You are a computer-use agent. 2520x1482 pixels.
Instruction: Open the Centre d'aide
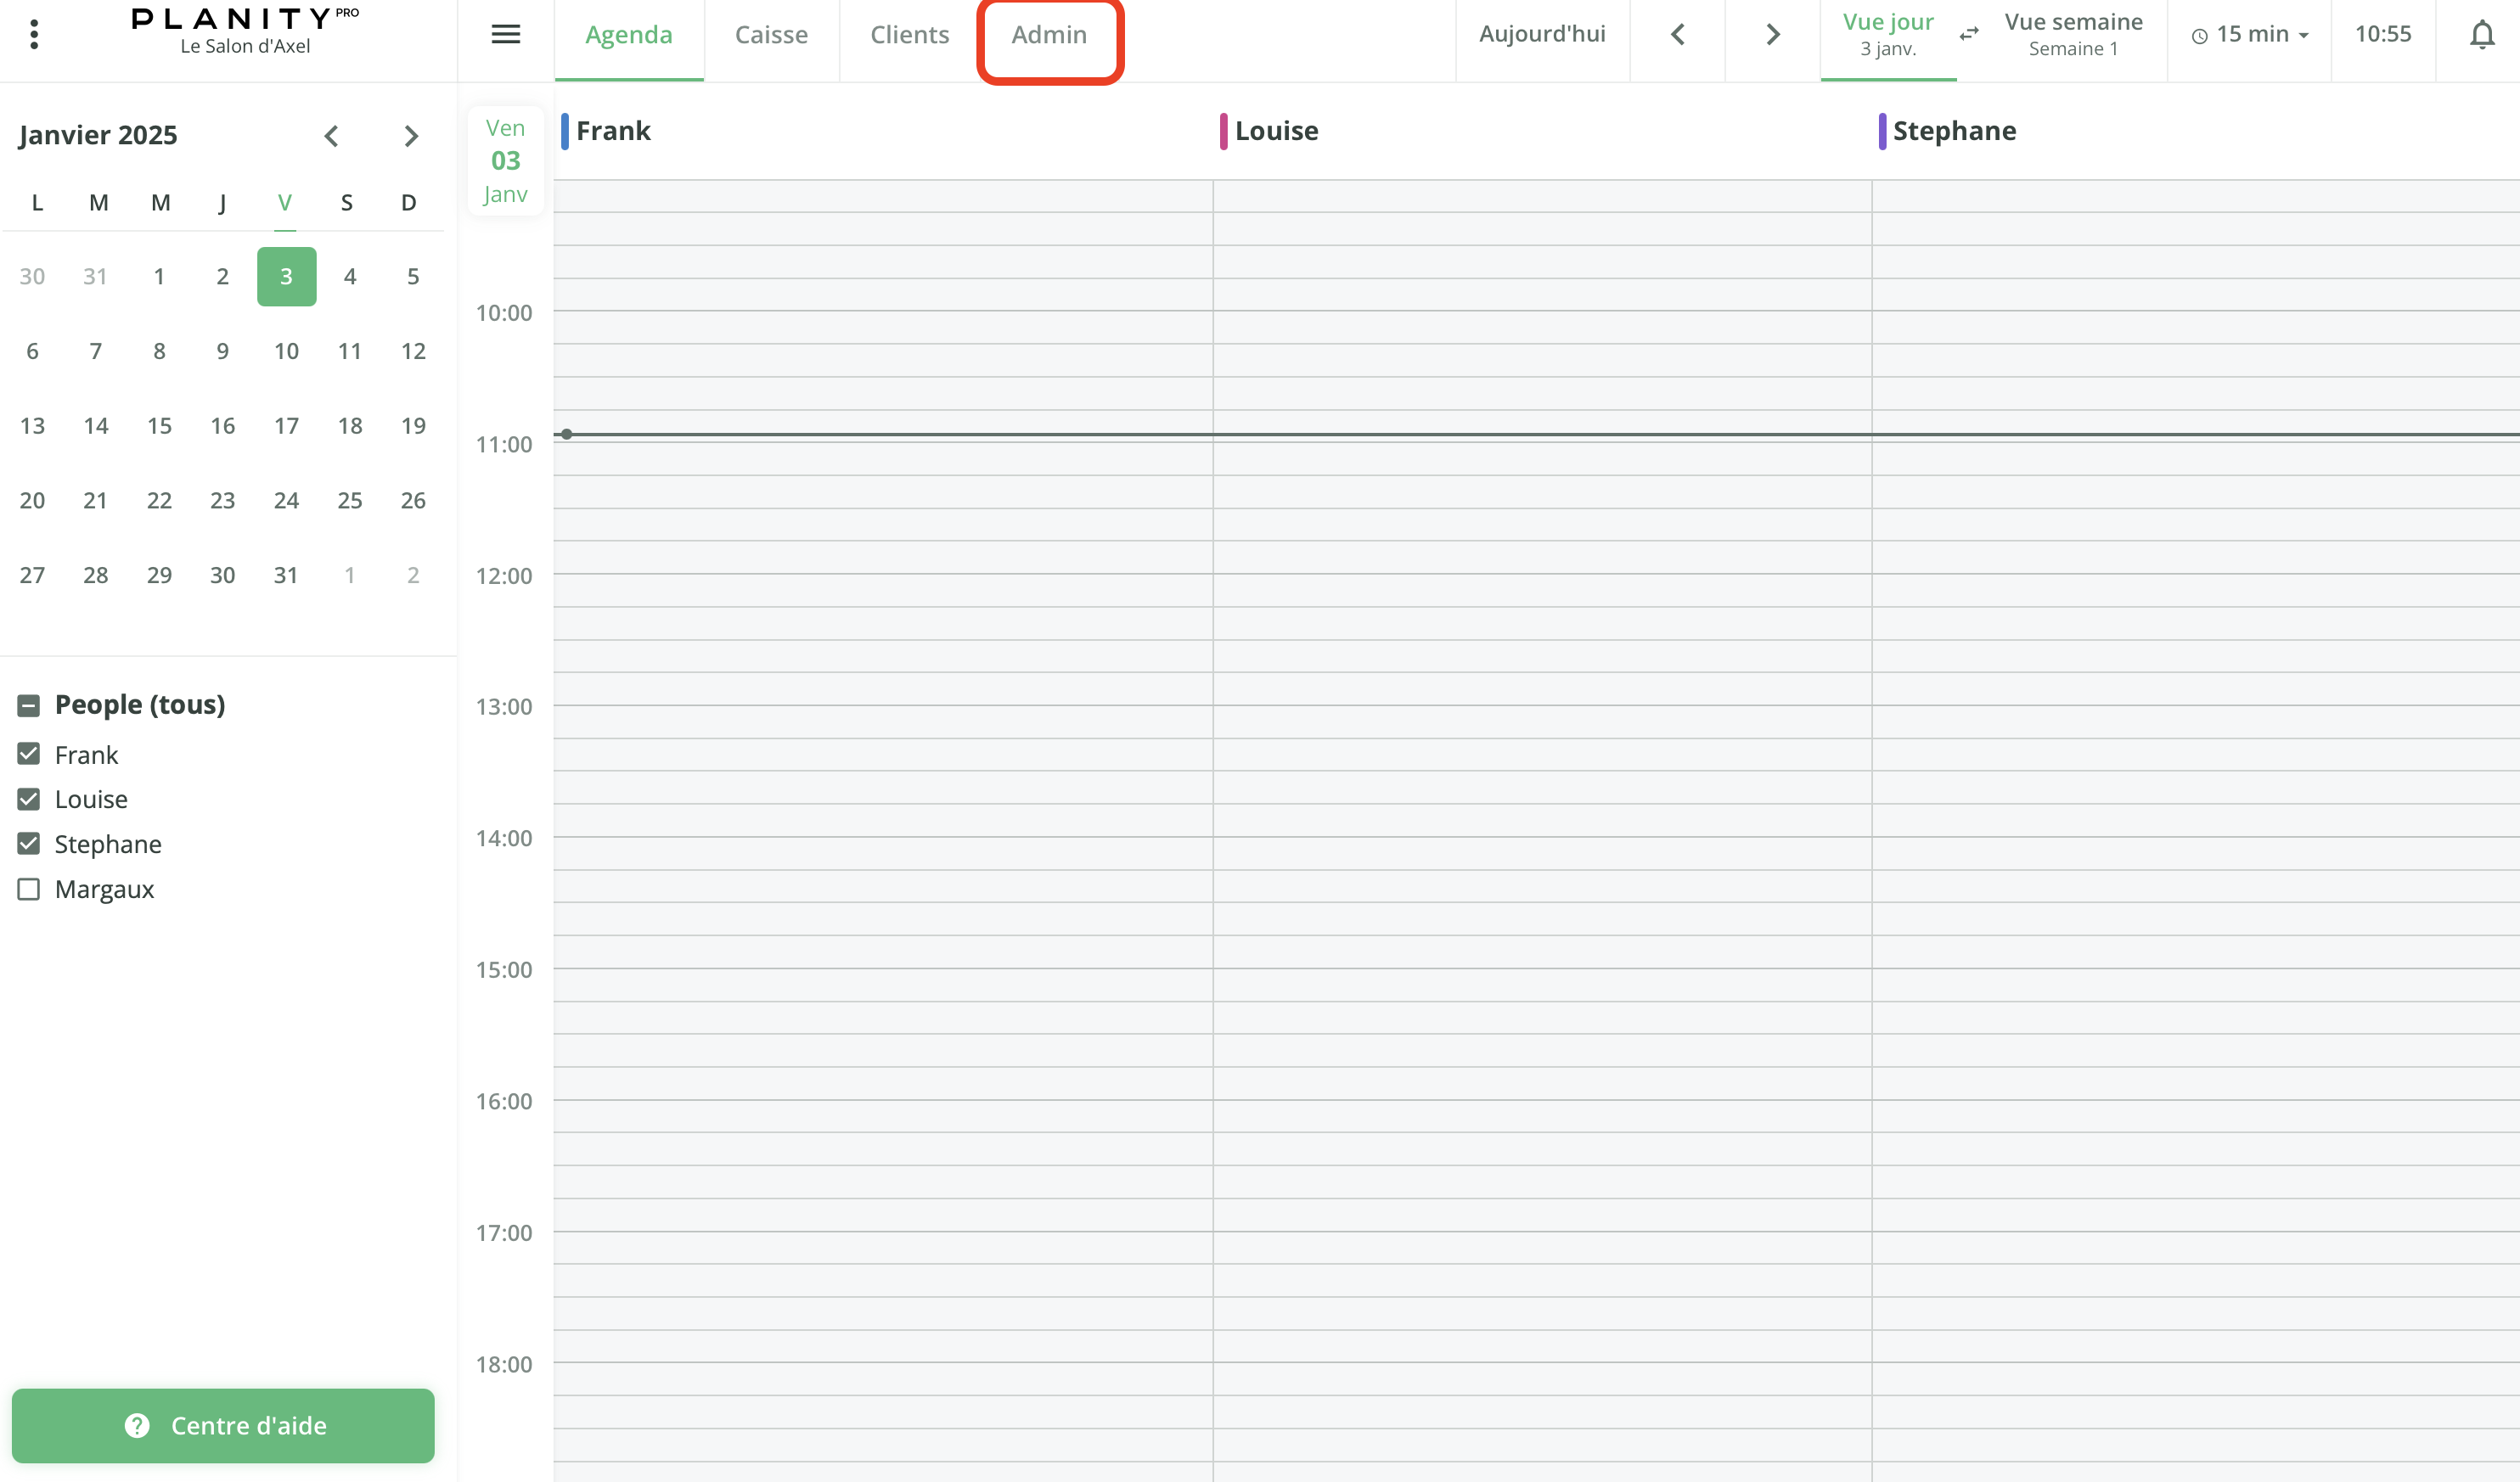click(223, 1425)
